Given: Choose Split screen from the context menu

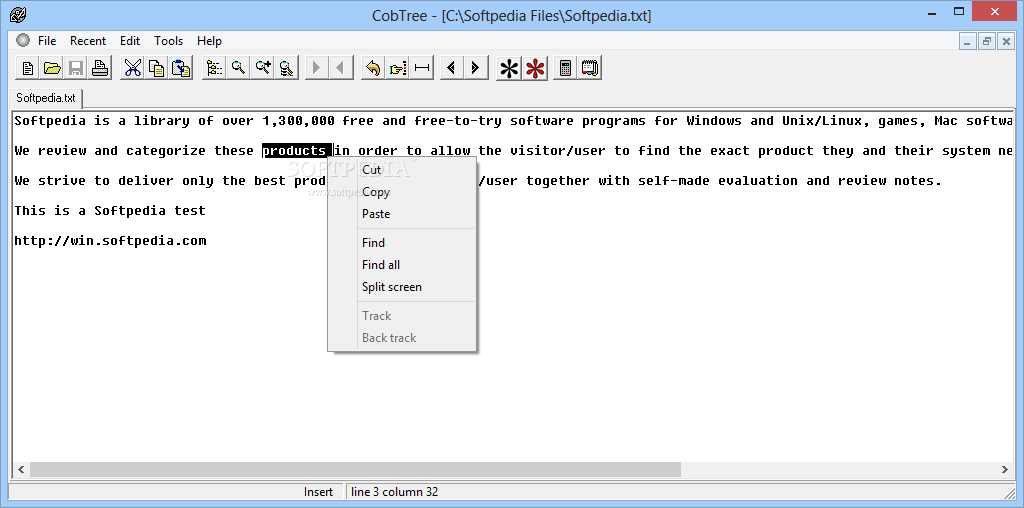Looking at the screenshot, I should tap(402, 287).
